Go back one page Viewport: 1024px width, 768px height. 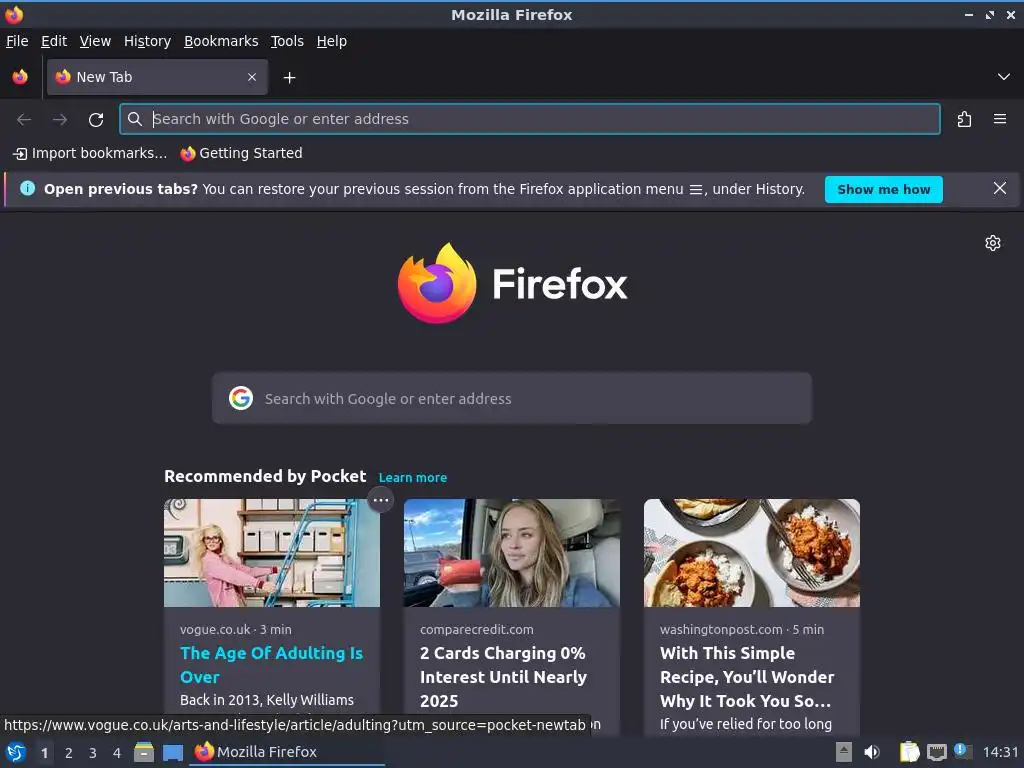pyautogui.click(x=24, y=120)
